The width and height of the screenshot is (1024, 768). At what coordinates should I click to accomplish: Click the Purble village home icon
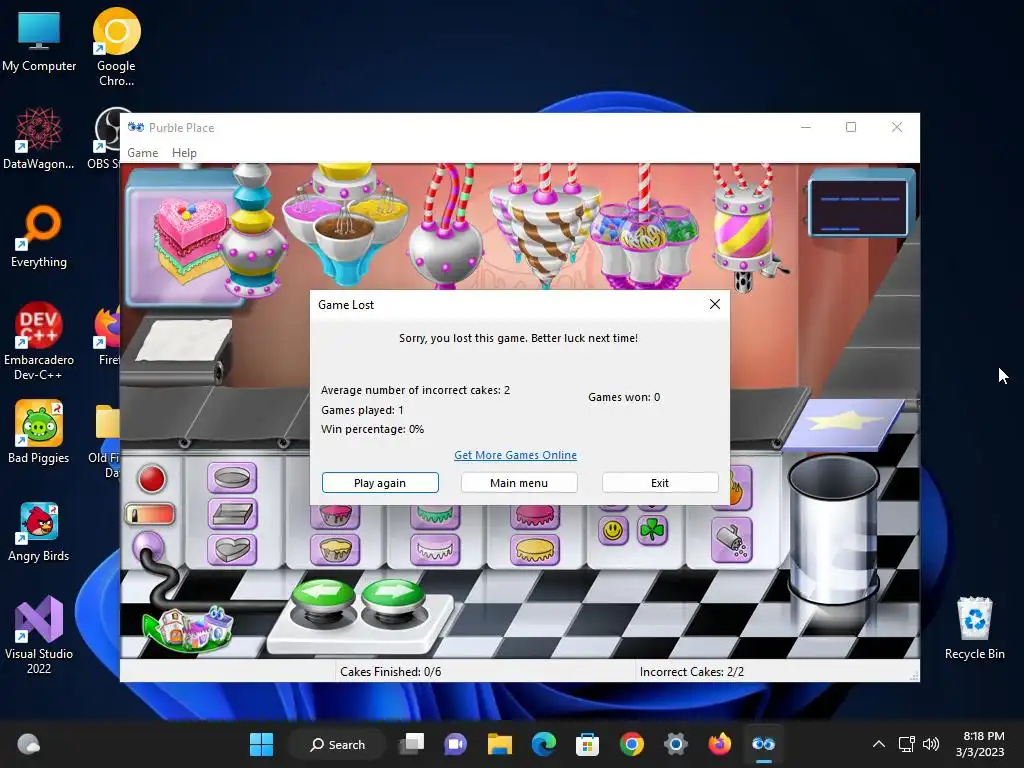189,629
